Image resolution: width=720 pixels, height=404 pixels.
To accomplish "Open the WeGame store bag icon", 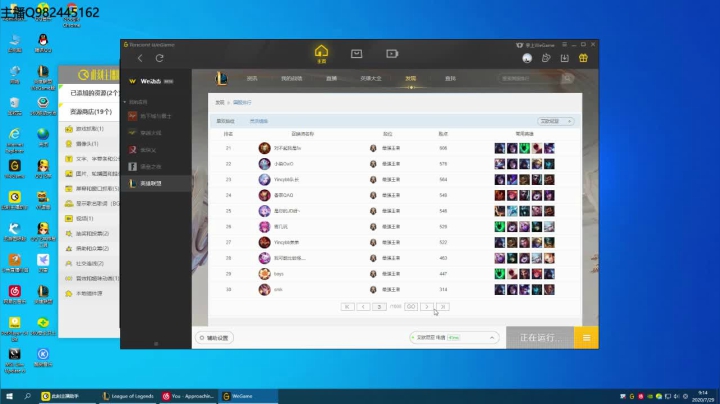I will (x=356, y=54).
